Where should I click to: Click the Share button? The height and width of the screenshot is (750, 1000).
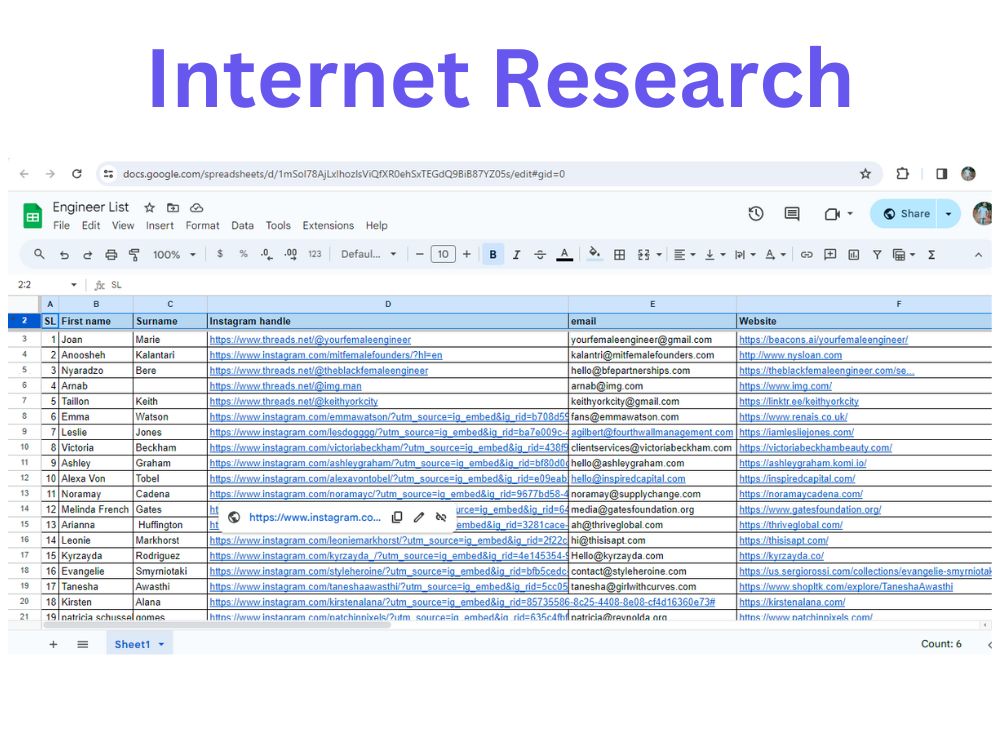(x=904, y=214)
